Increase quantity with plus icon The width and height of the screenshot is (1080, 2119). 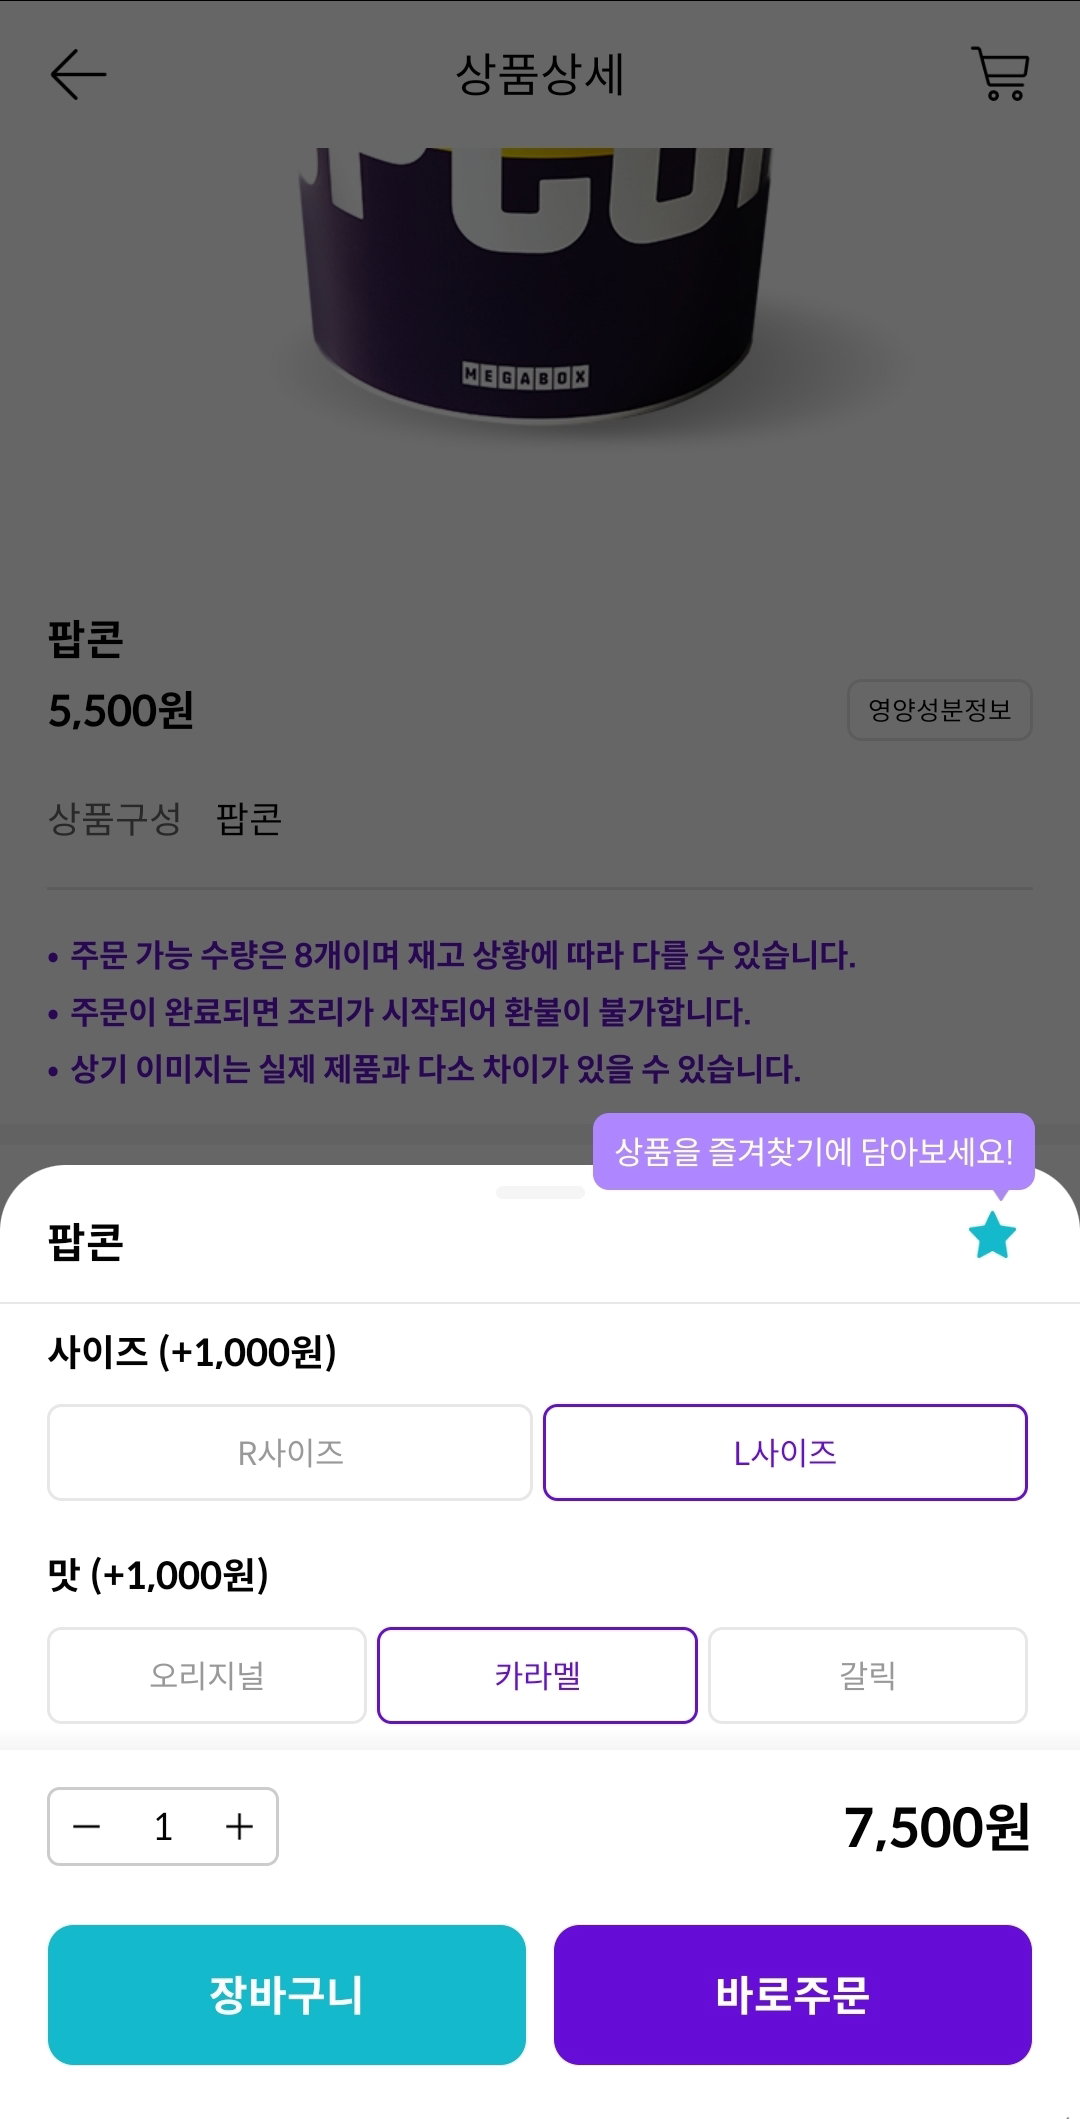239,1827
